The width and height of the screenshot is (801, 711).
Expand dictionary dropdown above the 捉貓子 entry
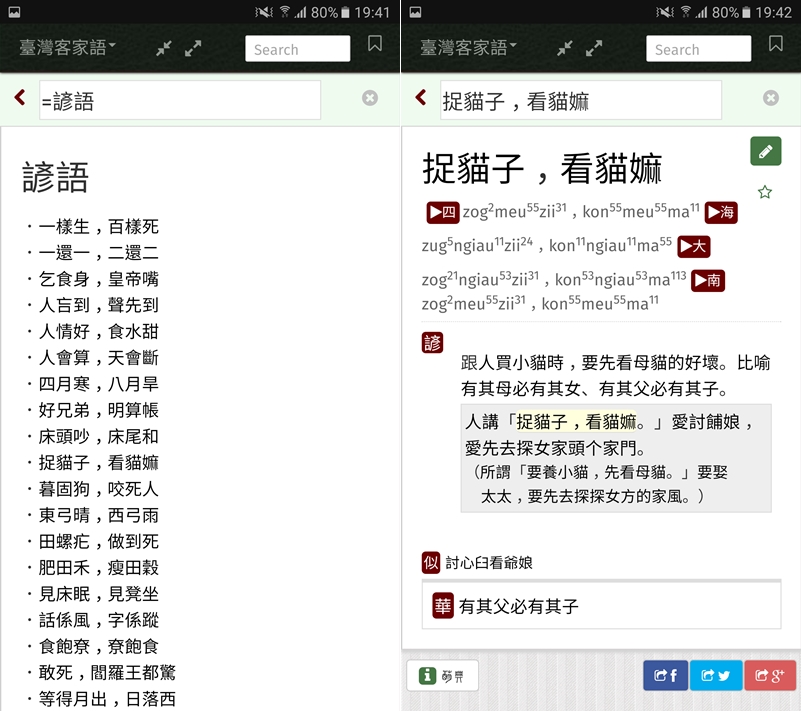468,47
